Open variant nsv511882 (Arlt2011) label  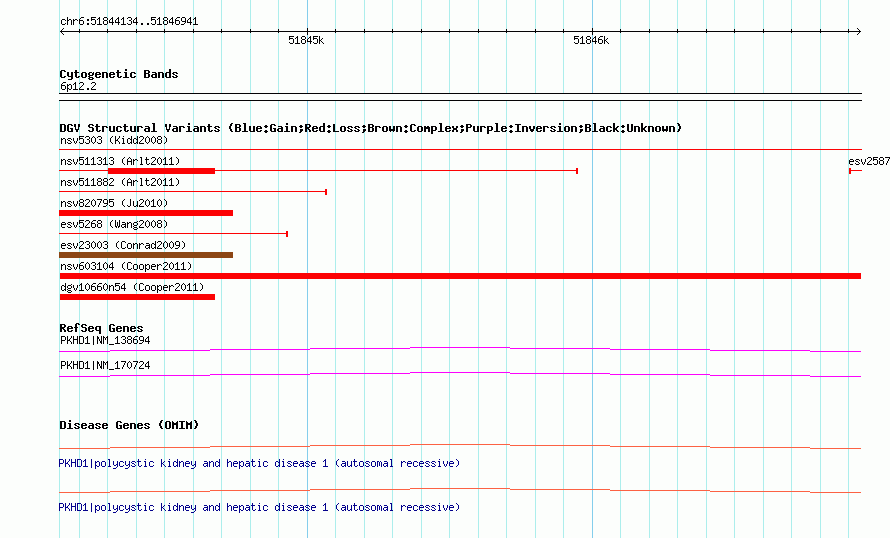pos(120,182)
